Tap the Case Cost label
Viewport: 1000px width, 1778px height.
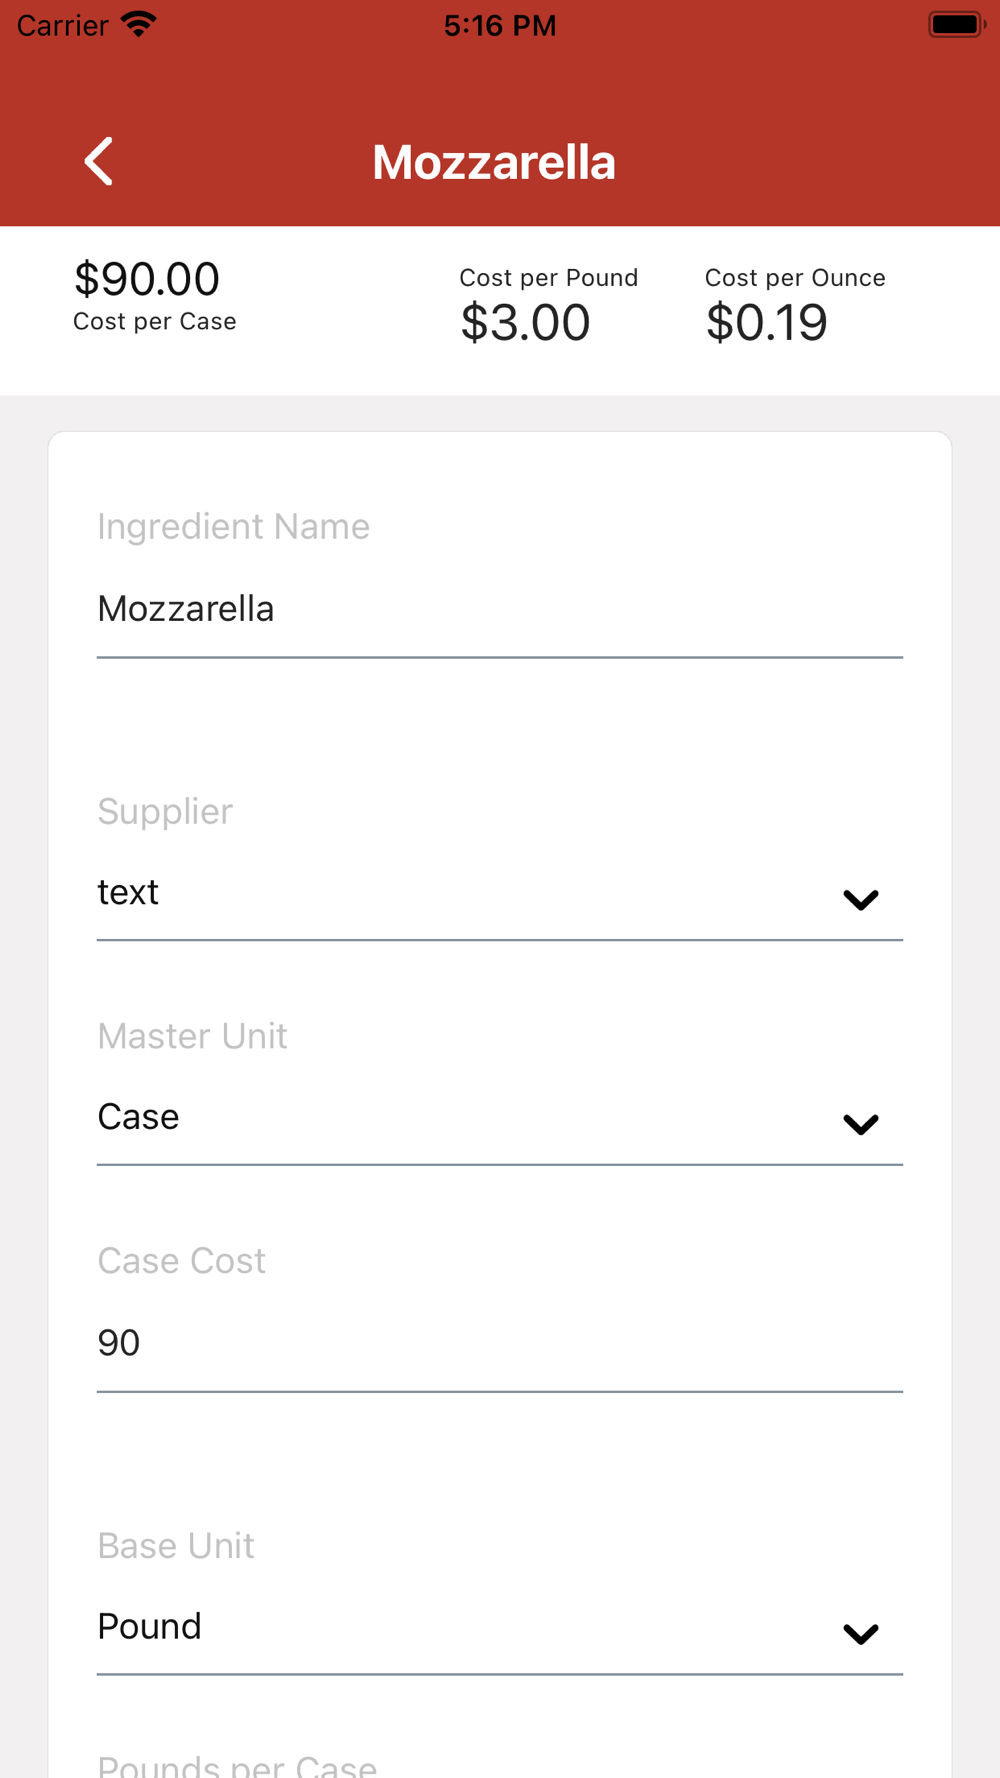pos(181,1261)
